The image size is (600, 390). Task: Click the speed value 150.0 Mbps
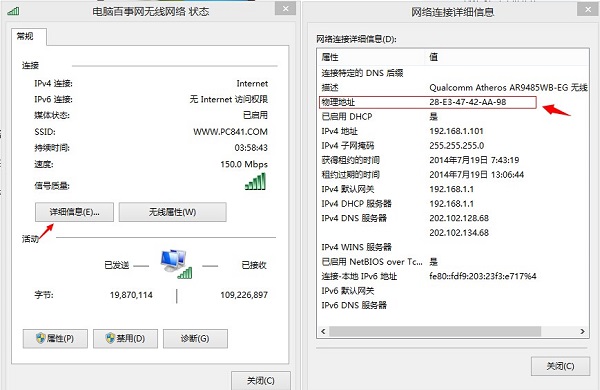tap(244, 165)
